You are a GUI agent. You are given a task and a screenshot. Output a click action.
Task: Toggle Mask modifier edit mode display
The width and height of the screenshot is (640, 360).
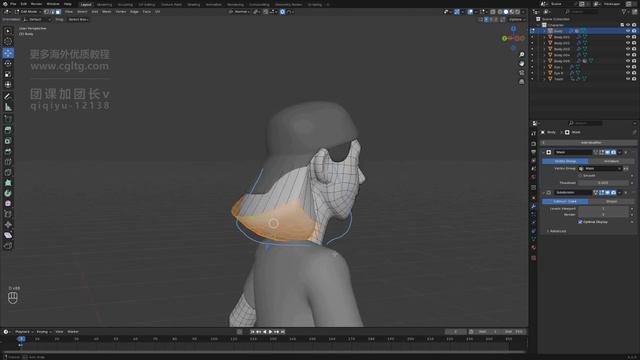[x=602, y=152]
